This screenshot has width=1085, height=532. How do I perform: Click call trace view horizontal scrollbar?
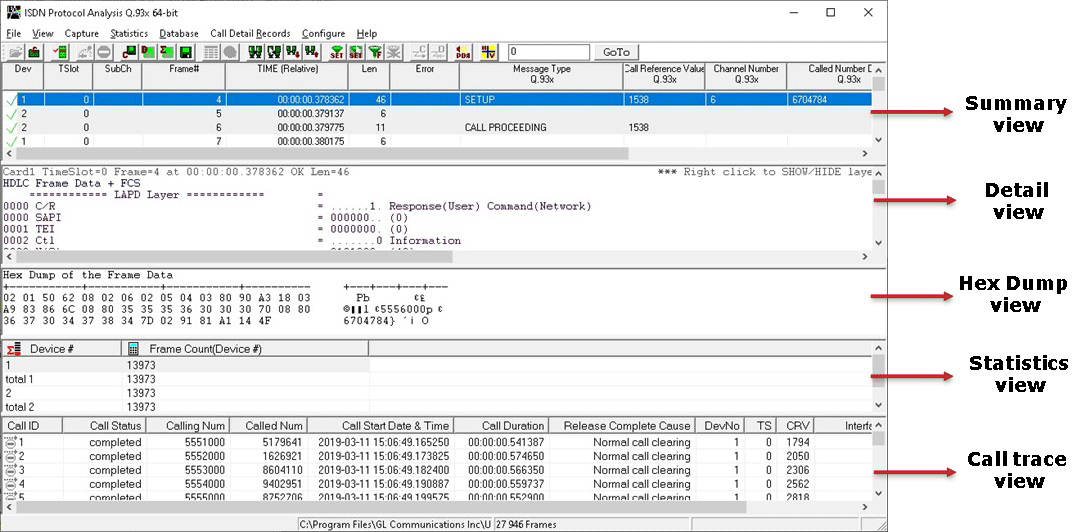pyautogui.click(x=381, y=507)
